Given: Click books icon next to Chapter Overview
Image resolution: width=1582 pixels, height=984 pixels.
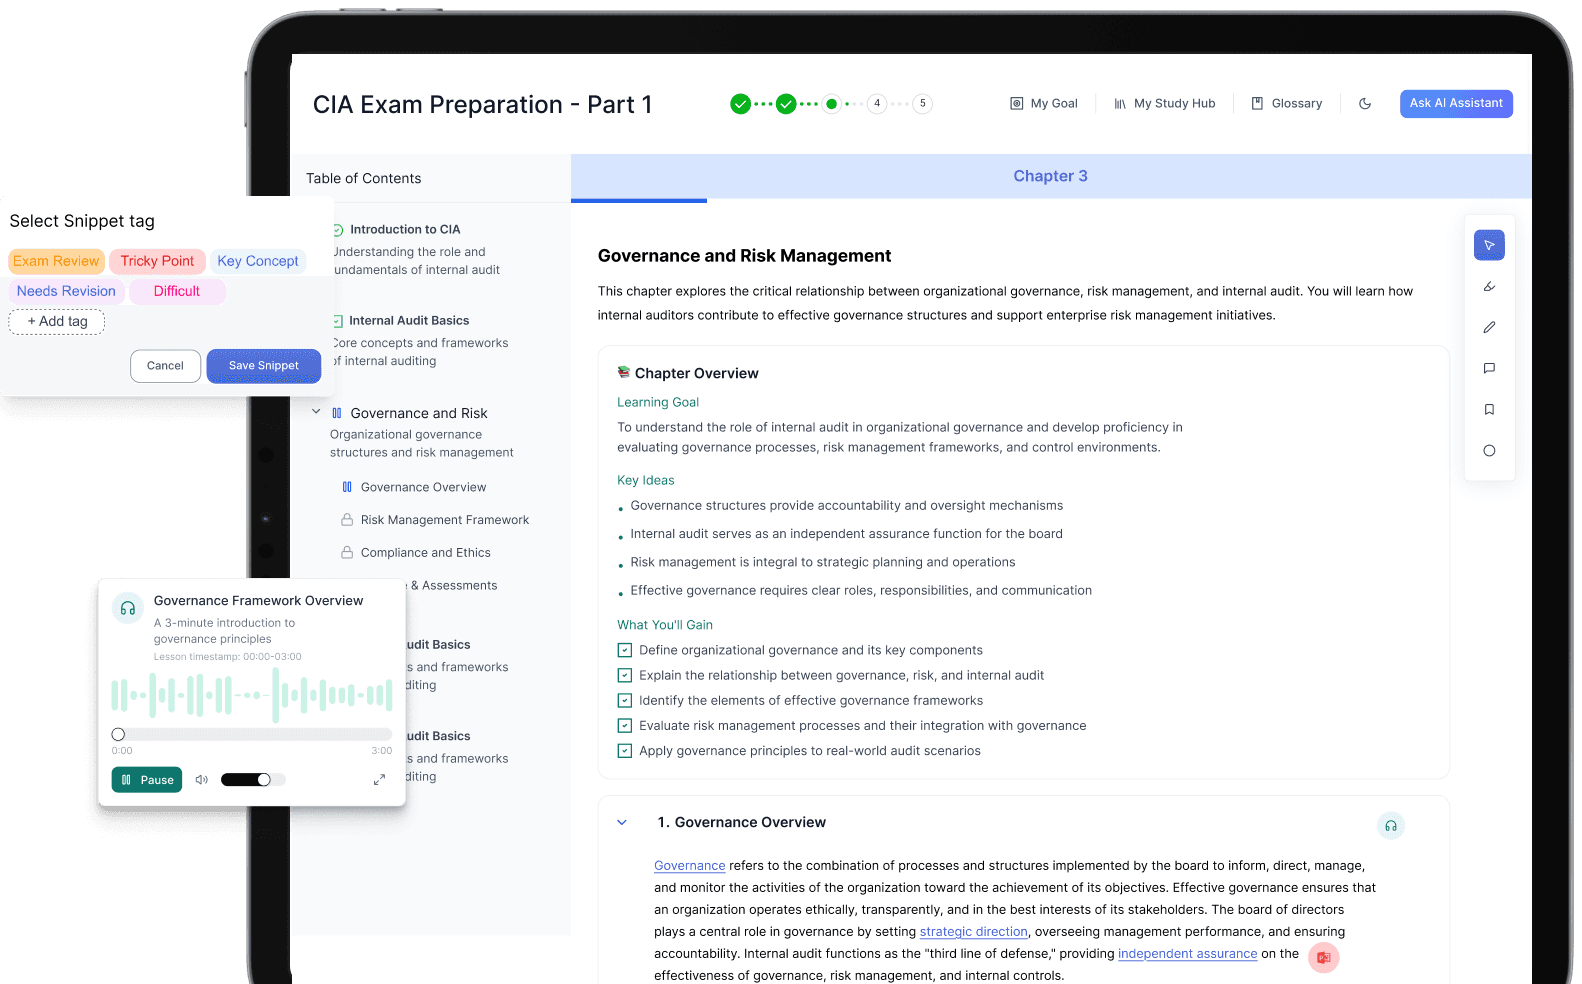Looking at the screenshot, I should click(x=624, y=372).
